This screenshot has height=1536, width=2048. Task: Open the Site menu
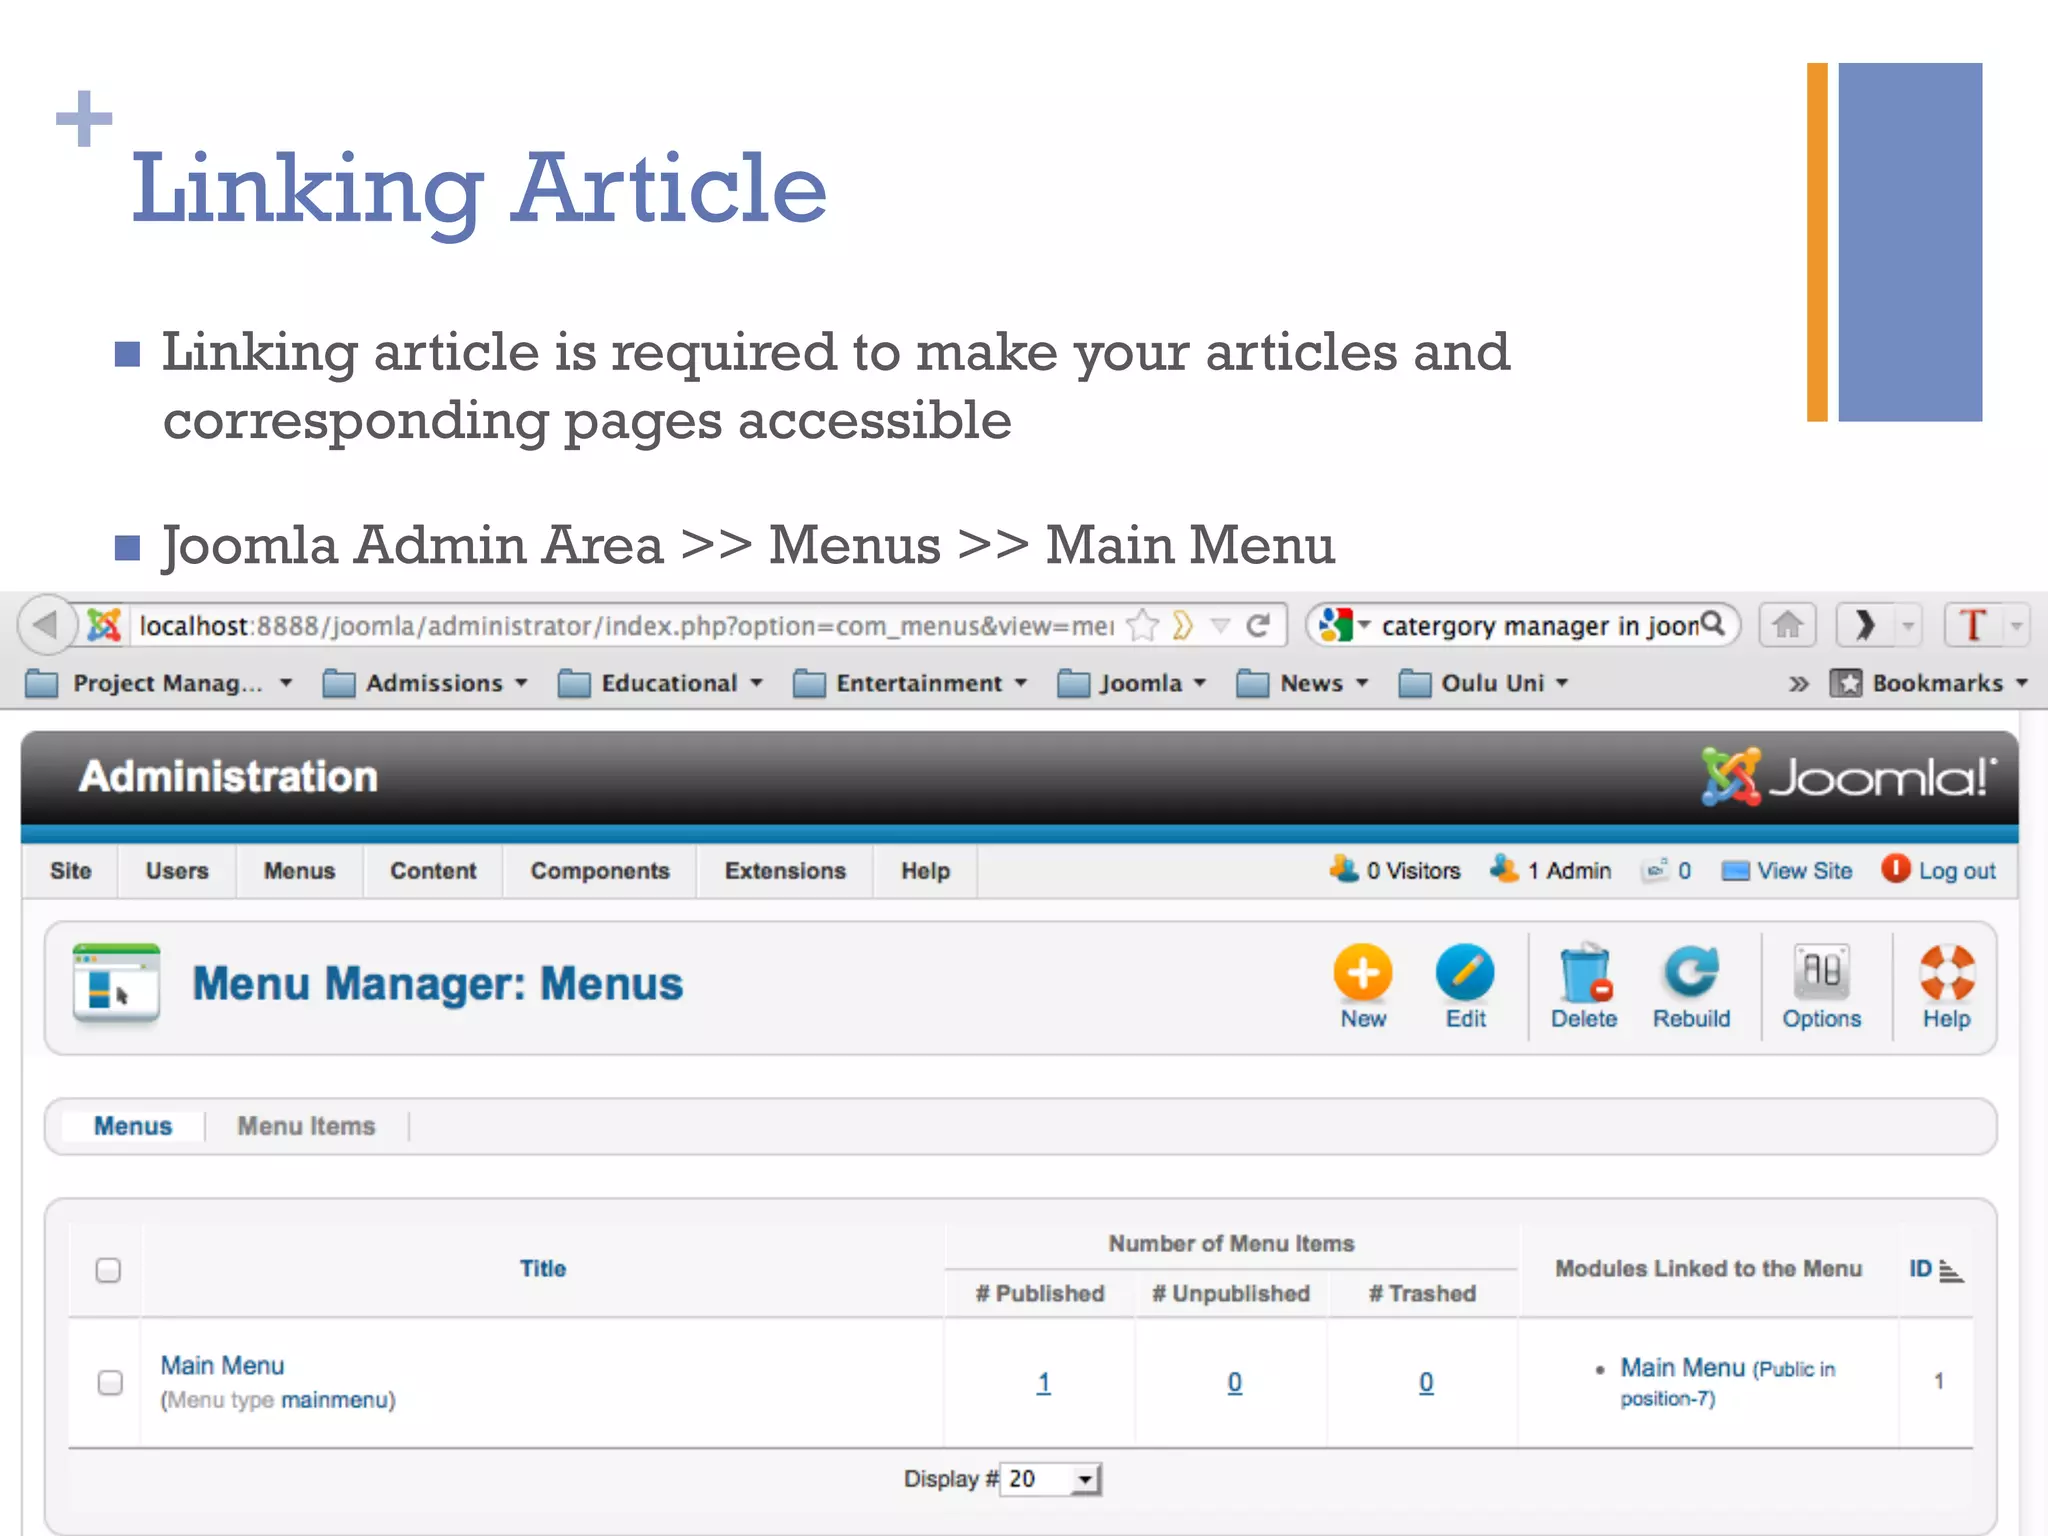click(70, 871)
